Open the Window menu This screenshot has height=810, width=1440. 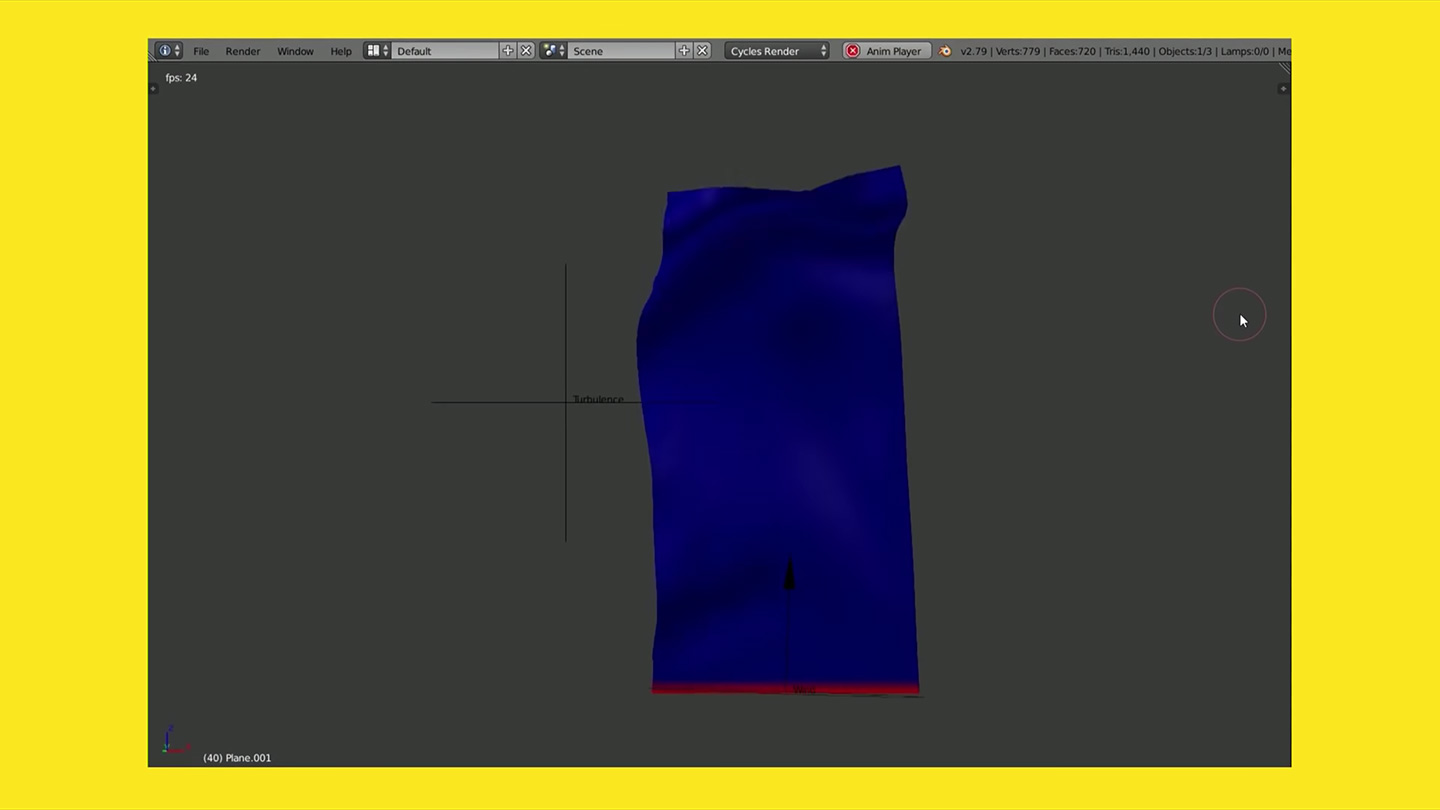[295, 50]
